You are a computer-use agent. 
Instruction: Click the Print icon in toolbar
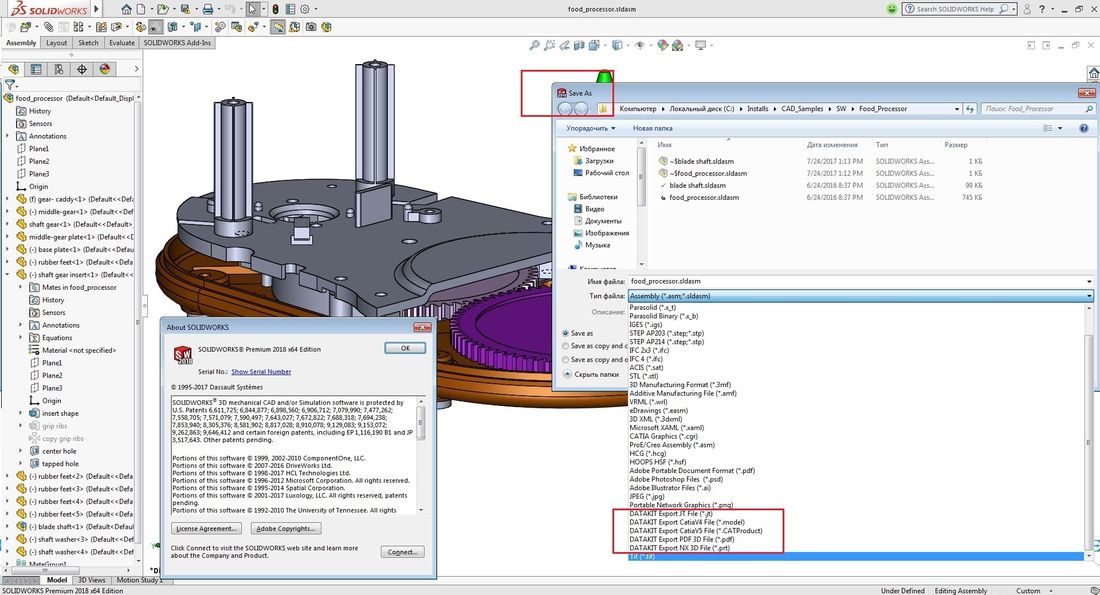click(207, 9)
